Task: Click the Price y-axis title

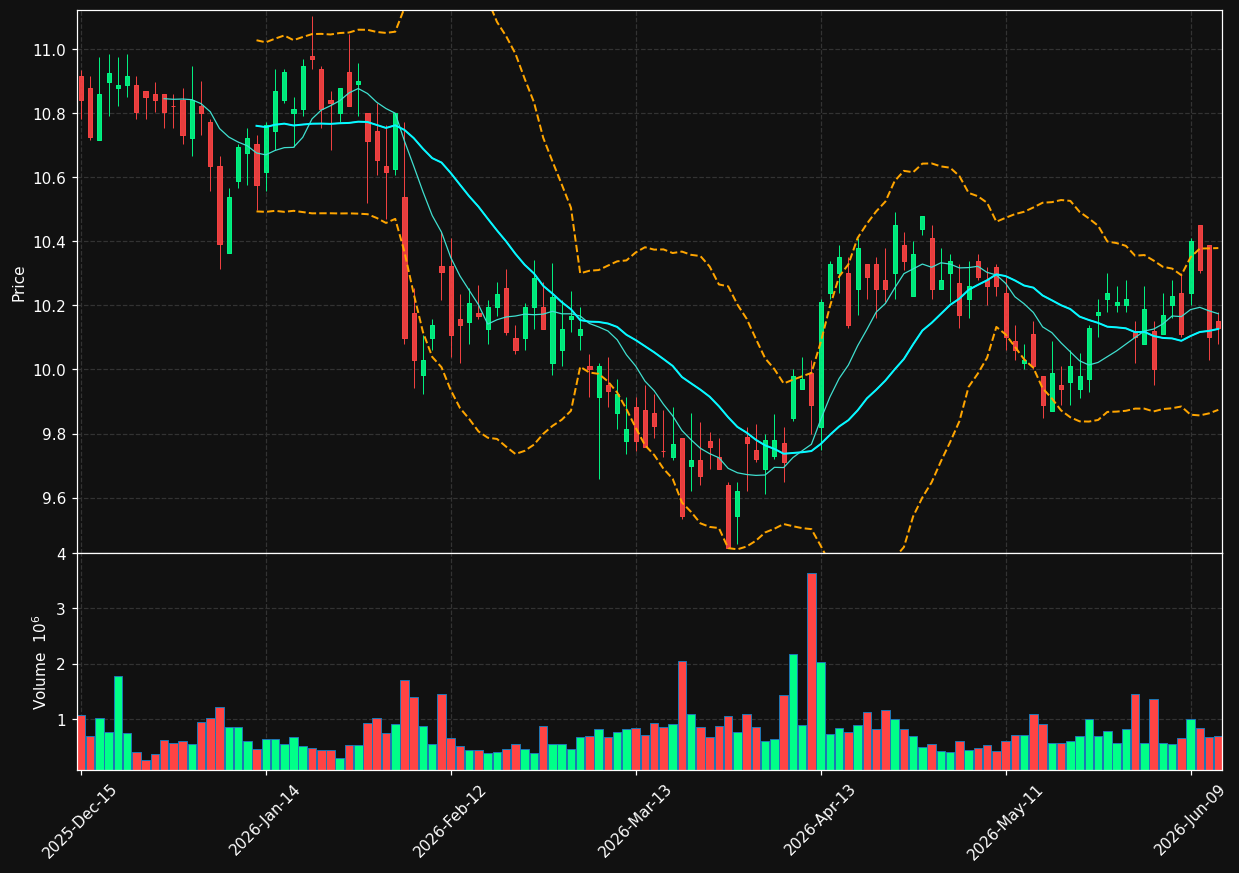Action: [19, 283]
